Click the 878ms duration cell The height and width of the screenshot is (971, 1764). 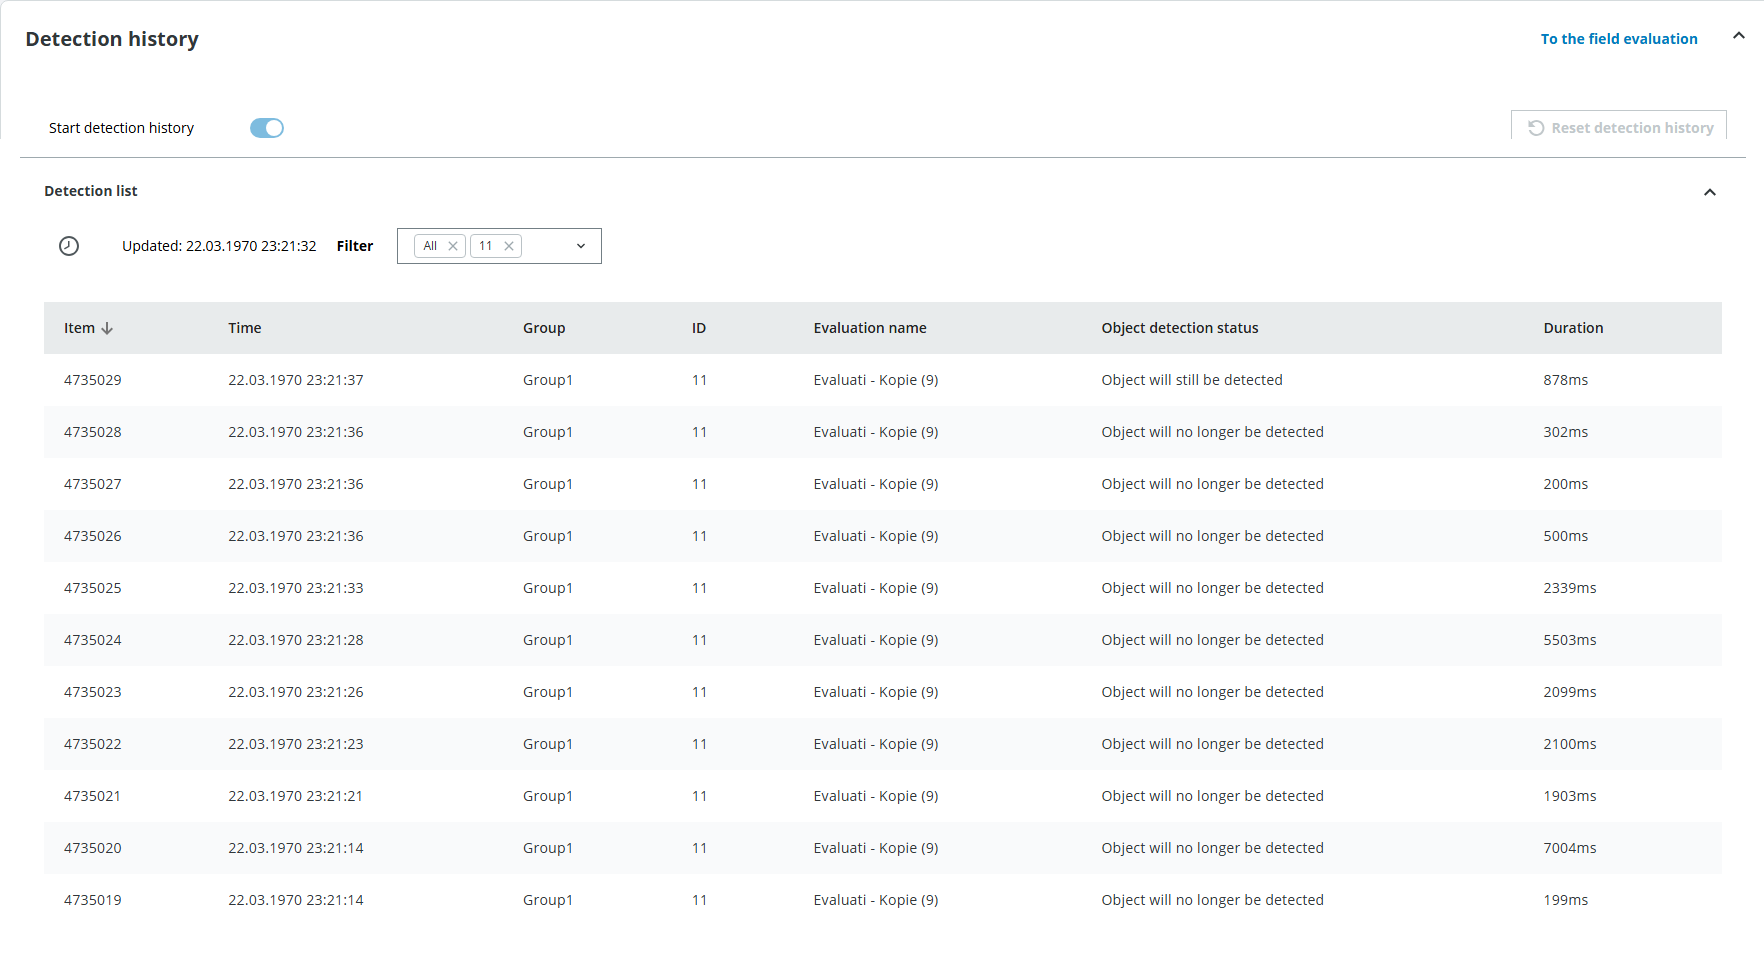[1566, 380]
